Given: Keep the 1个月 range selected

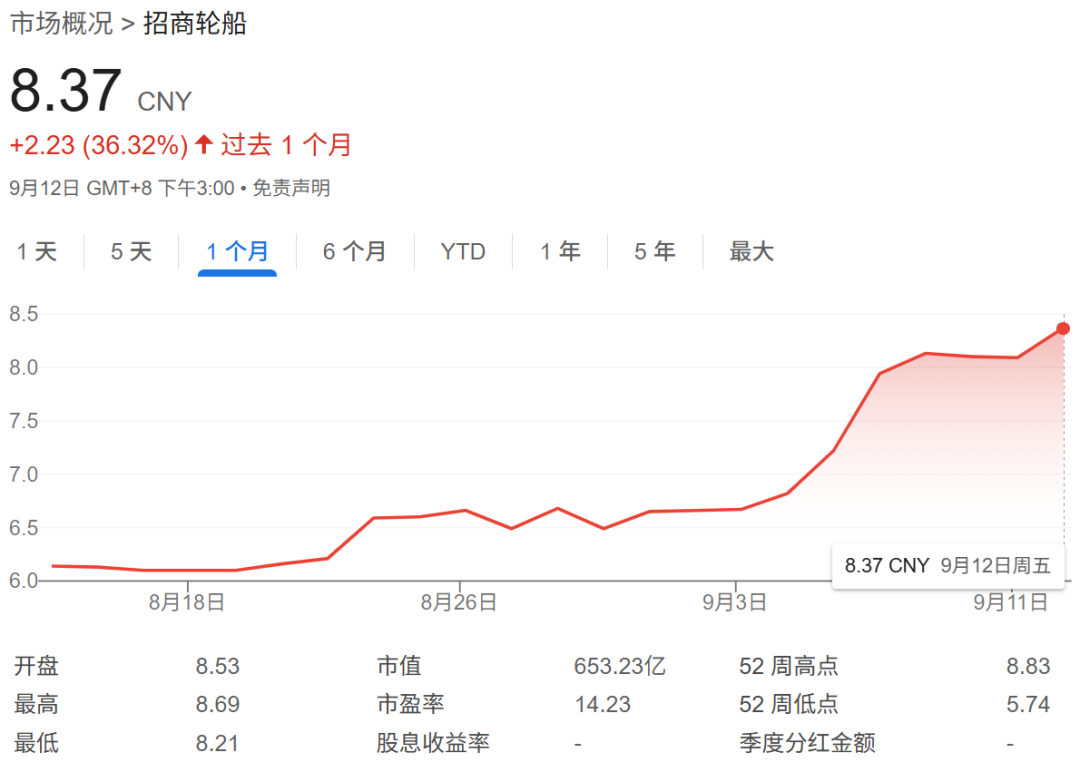Looking at the screenshot, I should [235, 252].
